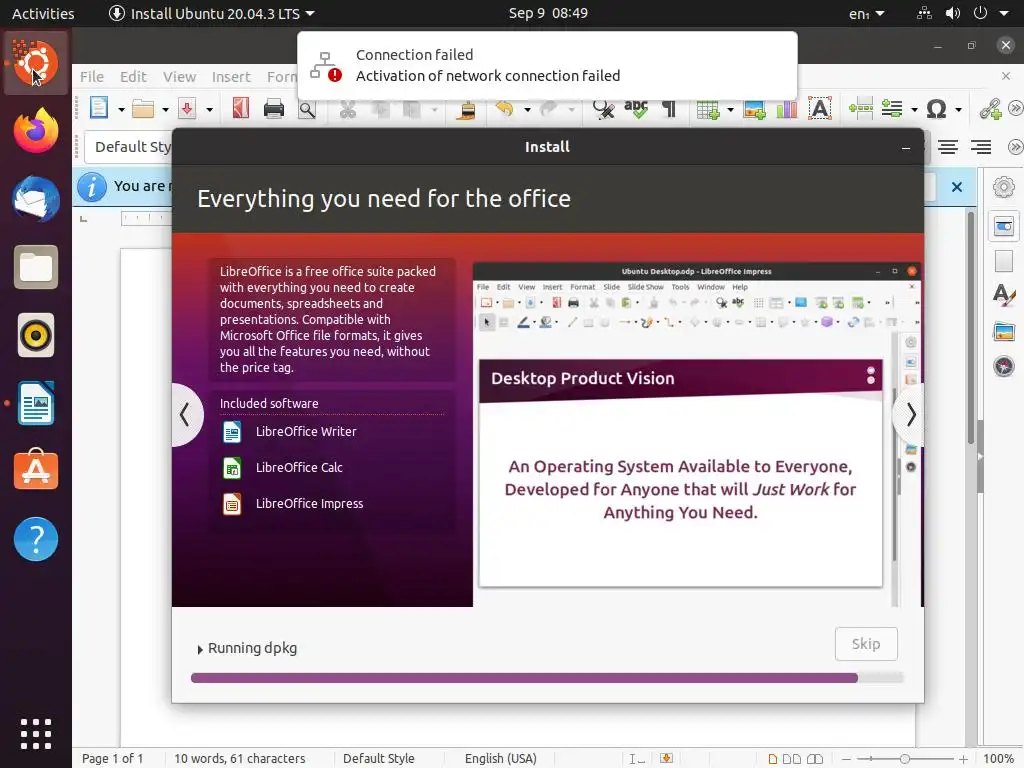Viewport: 1024px width, 768px height.
Task: Insert chart icon in Writer toolbar
Action: tap(787, 109)
